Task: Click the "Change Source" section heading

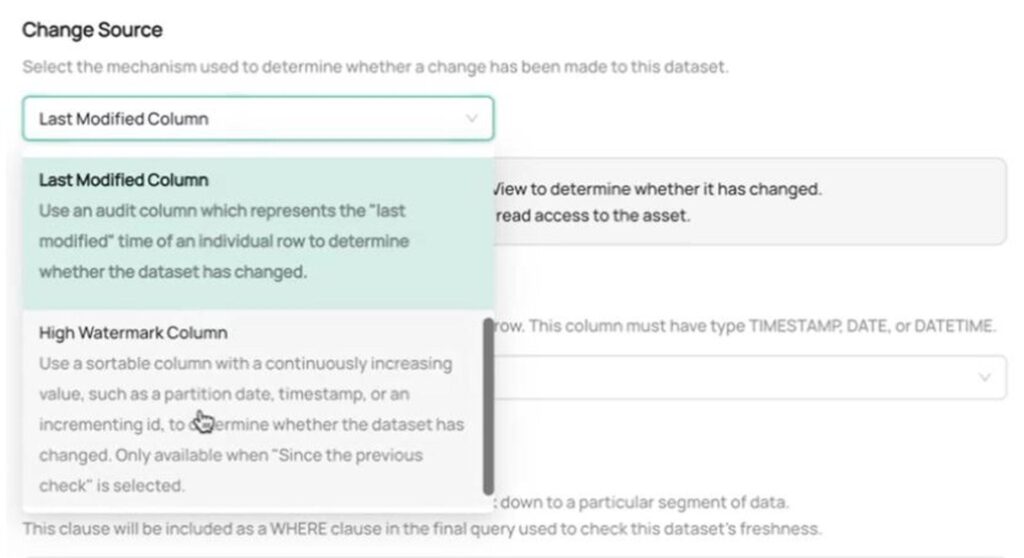Action: pos(92,30)
